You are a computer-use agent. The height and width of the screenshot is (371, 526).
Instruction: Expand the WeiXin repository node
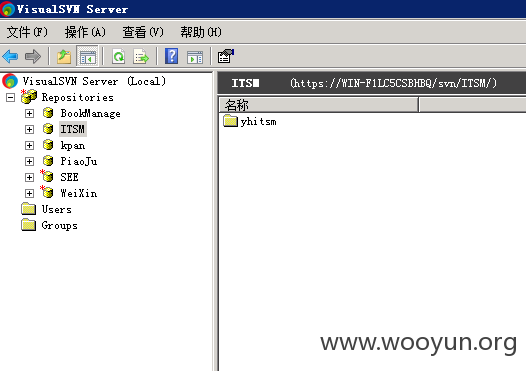29,193
